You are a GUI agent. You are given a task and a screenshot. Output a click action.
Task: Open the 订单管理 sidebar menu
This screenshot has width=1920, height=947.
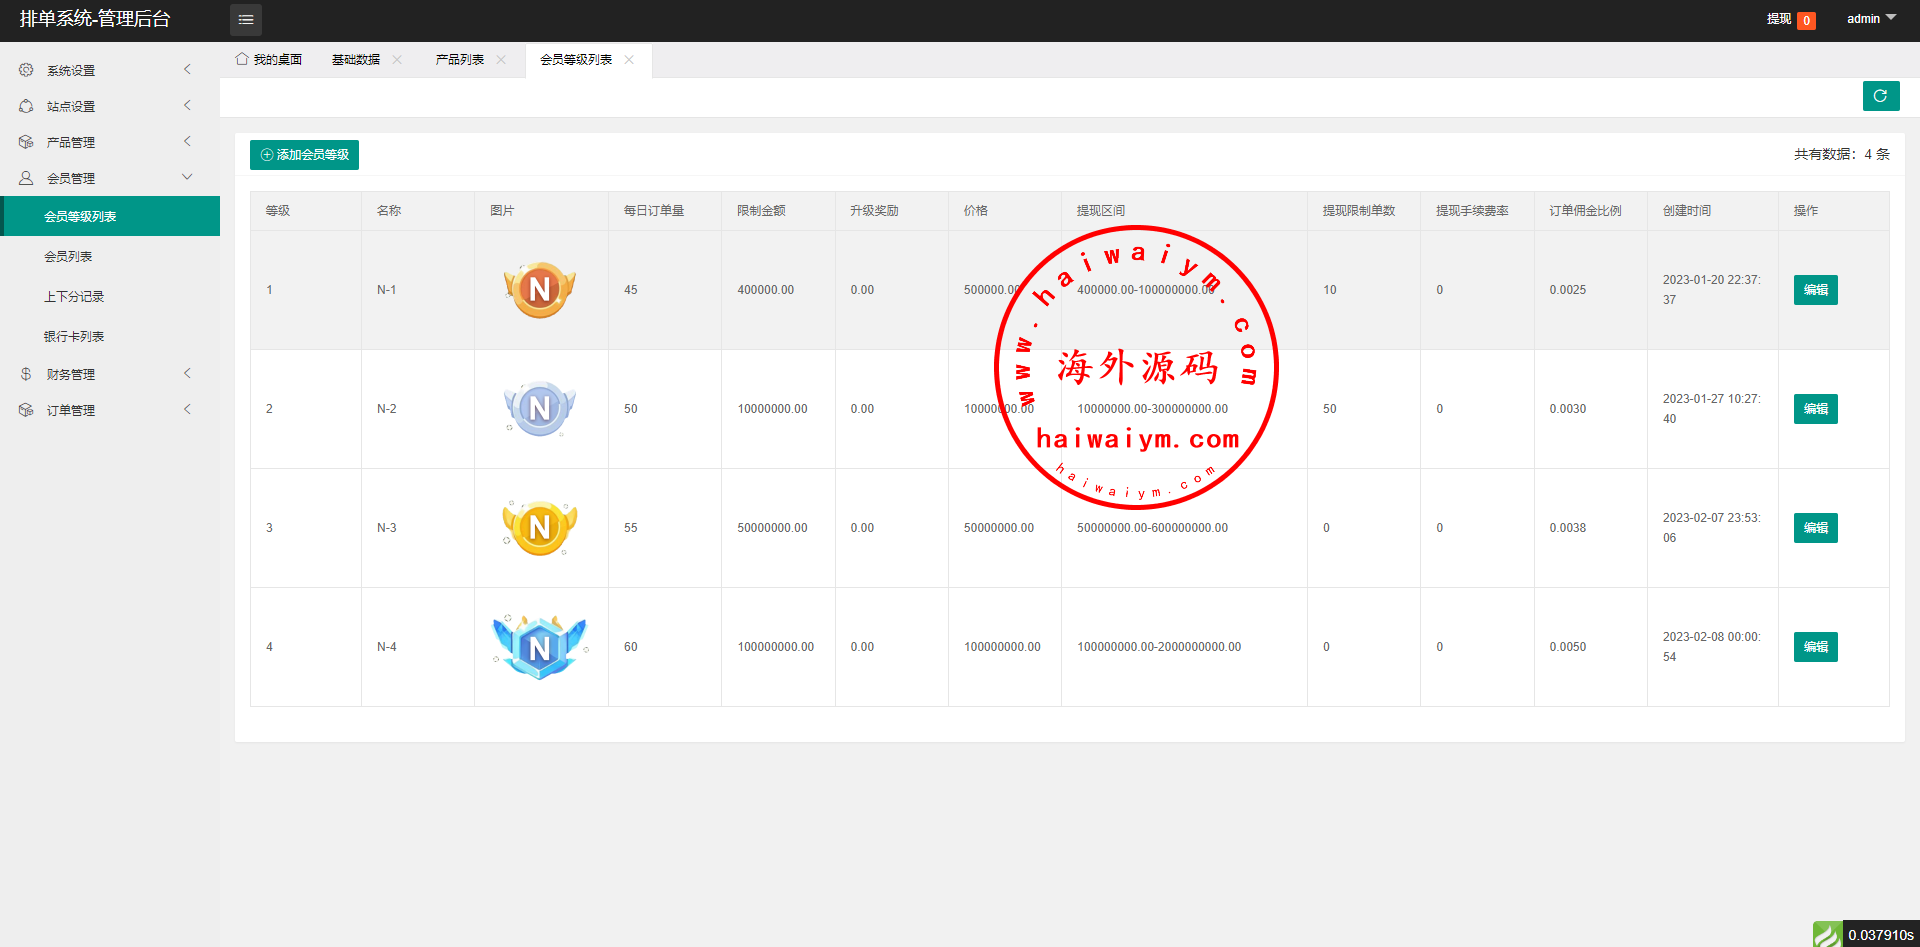pos(105,410)
